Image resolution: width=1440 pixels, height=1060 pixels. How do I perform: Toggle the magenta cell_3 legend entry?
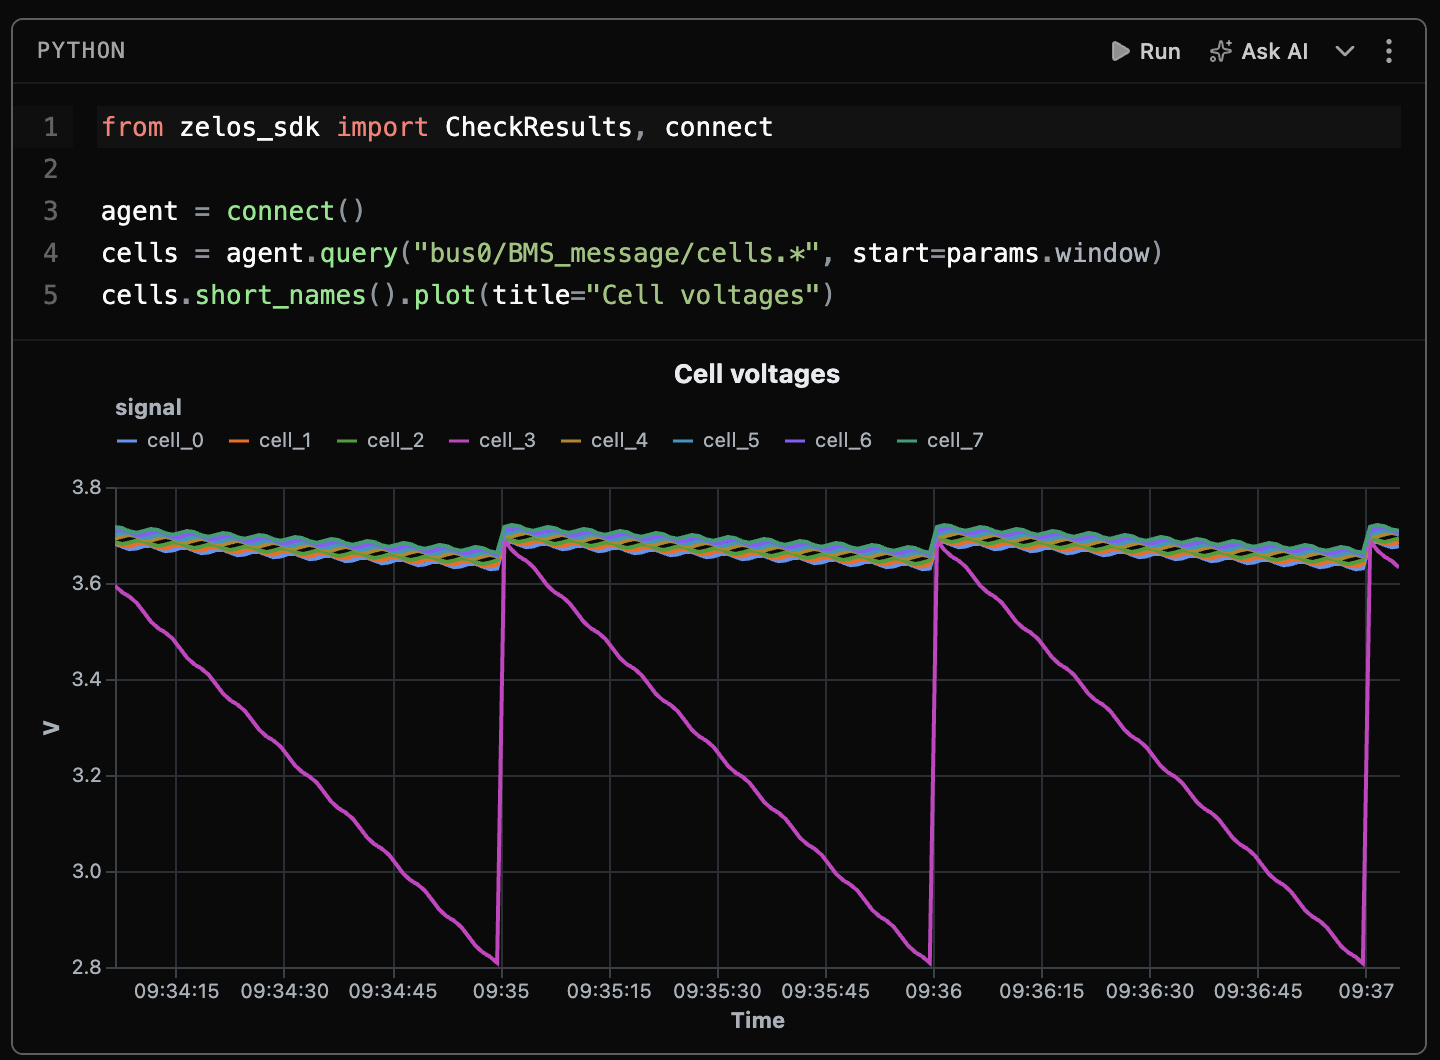pyautogui.click(x=492, y=440)
